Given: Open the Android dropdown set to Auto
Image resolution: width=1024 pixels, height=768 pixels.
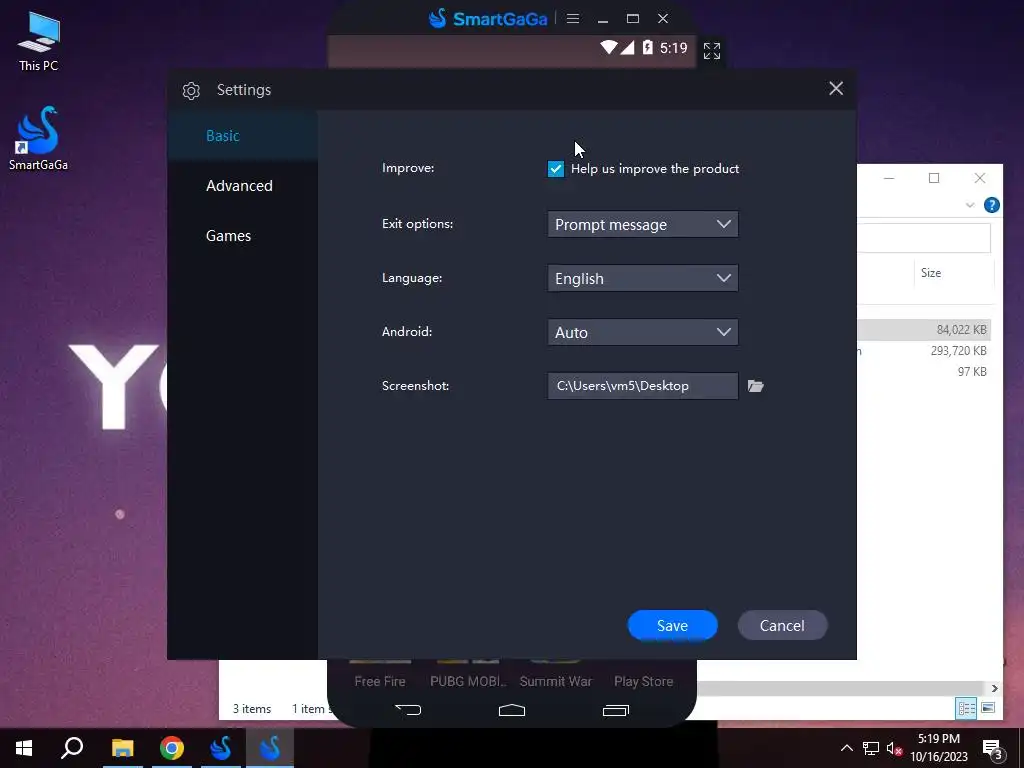Looking at the screenshot, I should pyautogui.click(x=643, y=332).
